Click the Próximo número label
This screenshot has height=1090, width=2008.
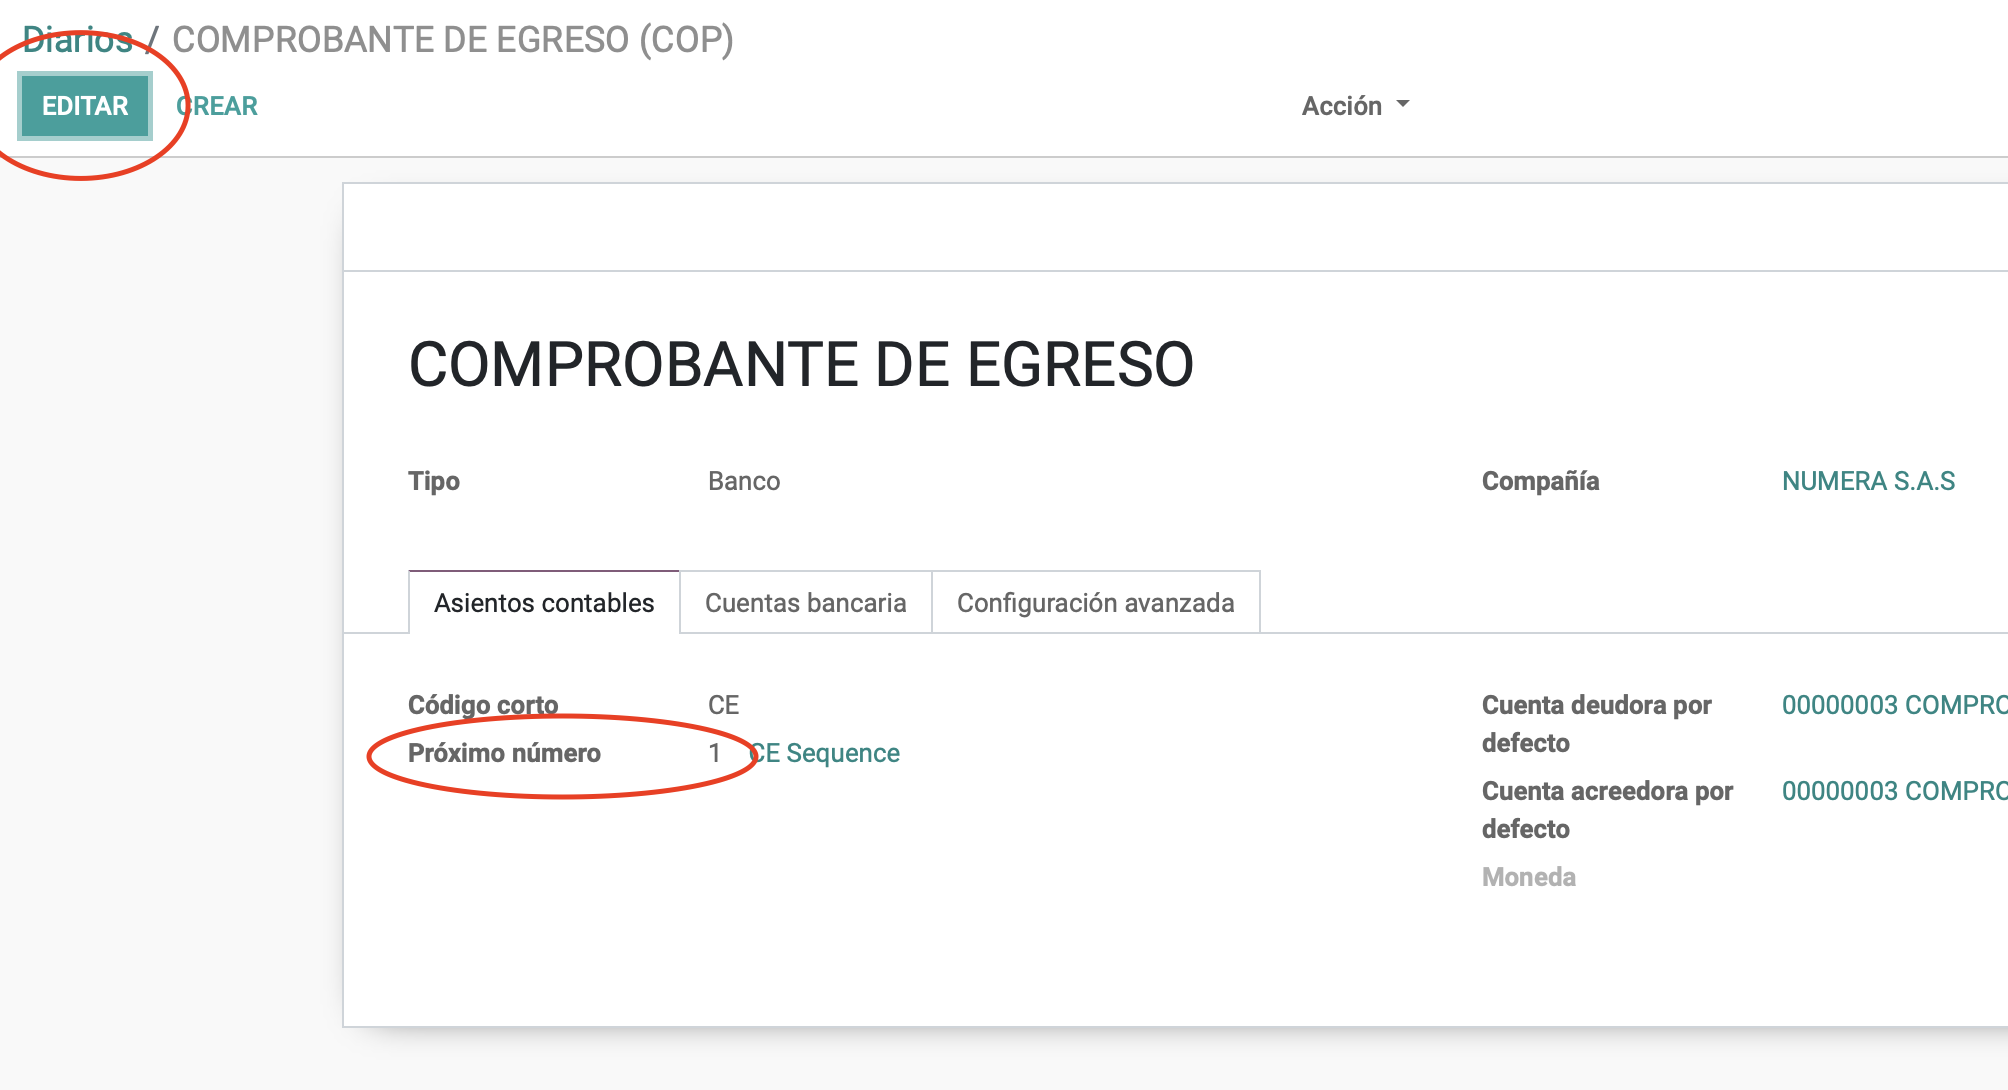click(504, 753)
